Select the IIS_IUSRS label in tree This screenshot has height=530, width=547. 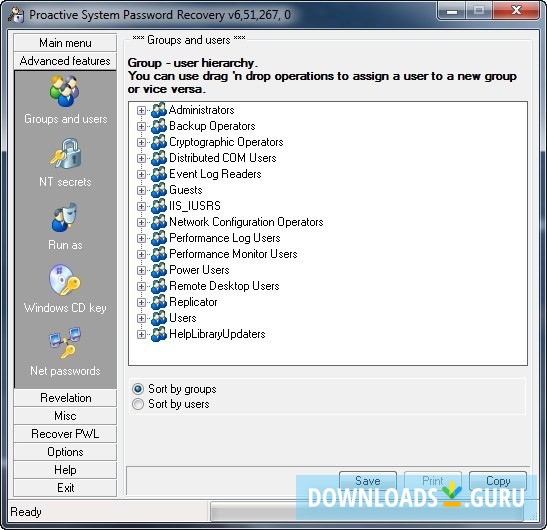pyautogui.click(x=195, y=206)
